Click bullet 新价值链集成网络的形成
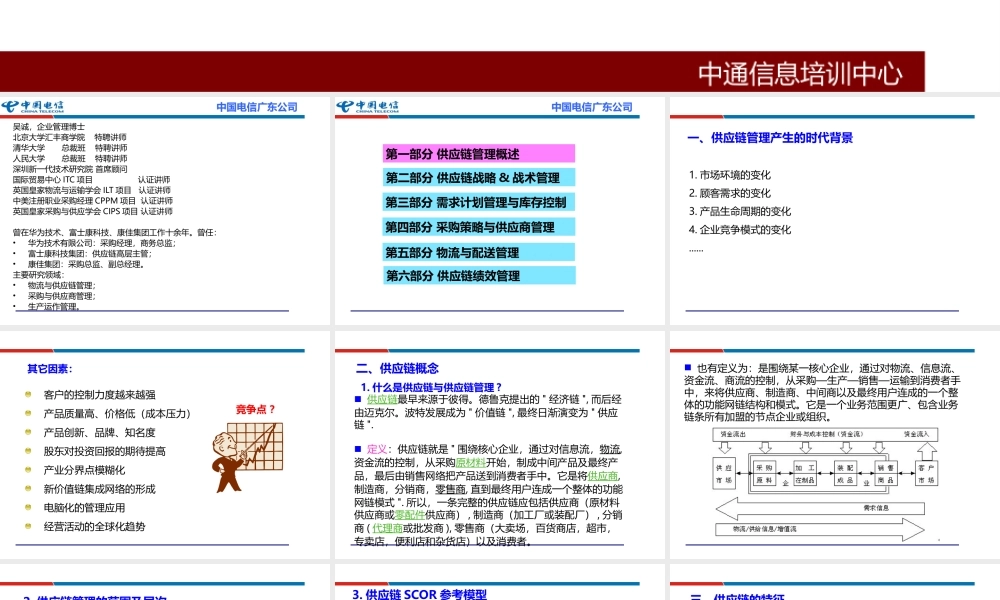This screenshot has height=600, width=1000. point(99,488)
